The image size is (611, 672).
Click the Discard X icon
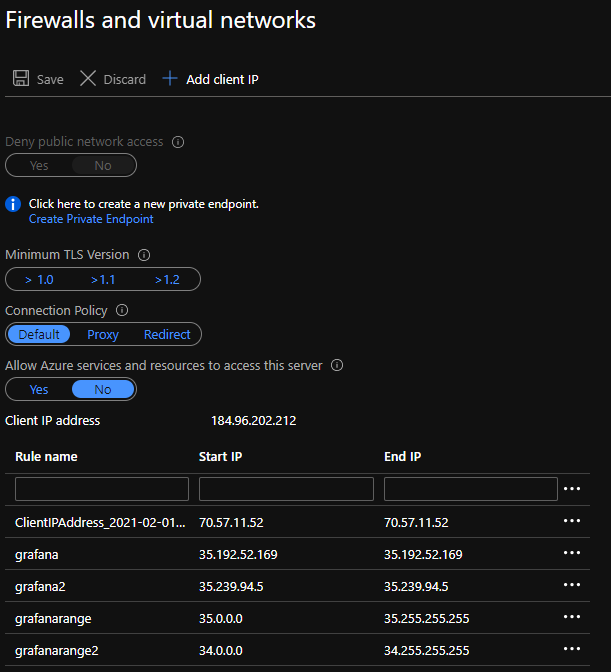click(88, 79)
